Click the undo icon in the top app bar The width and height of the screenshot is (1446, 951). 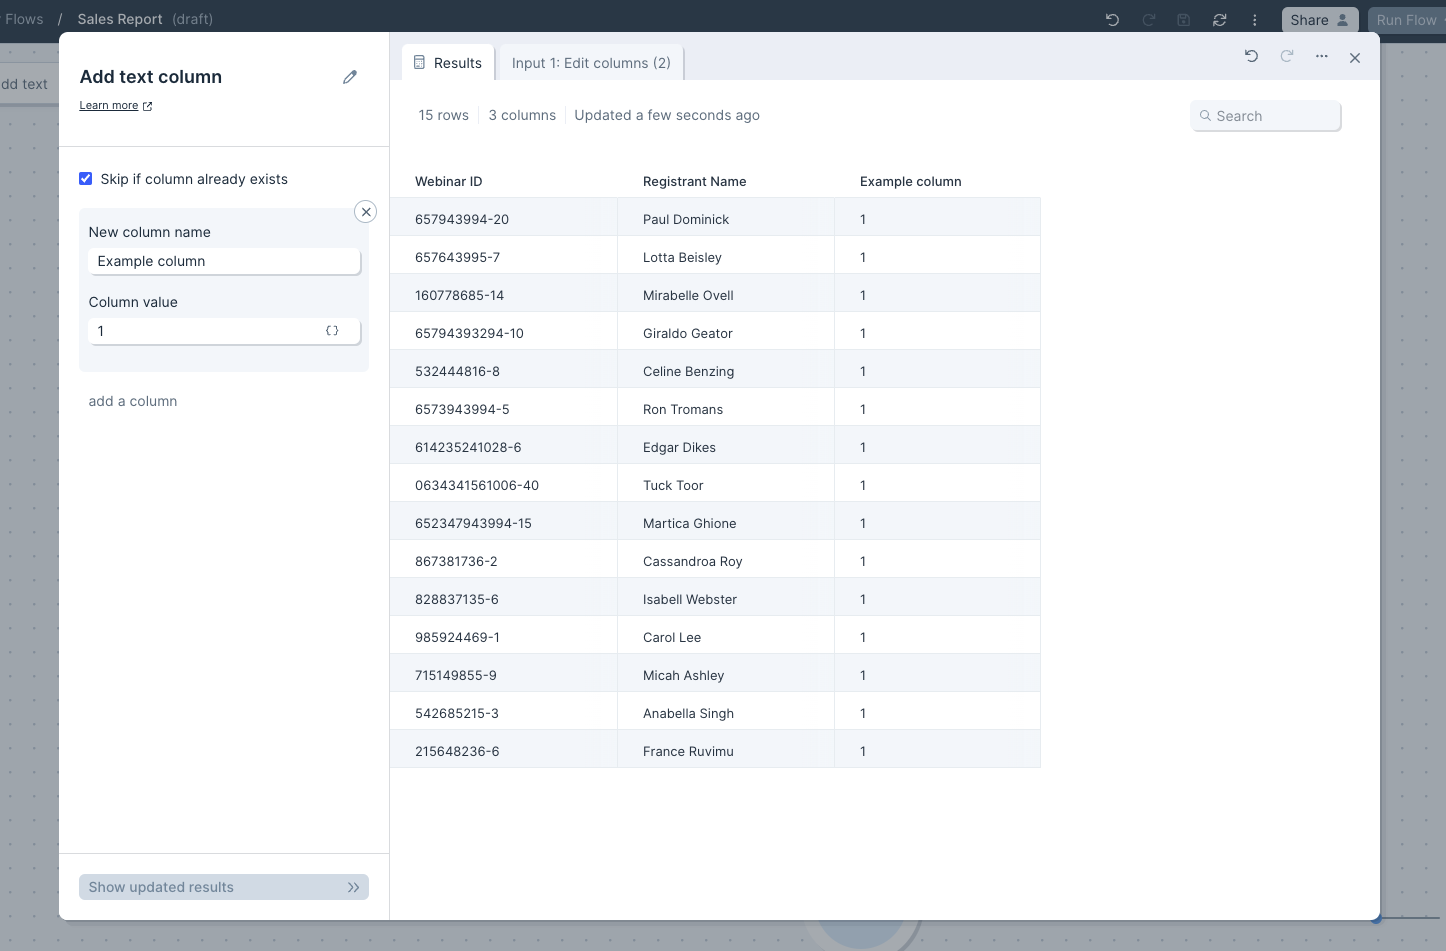[1112, 20]
